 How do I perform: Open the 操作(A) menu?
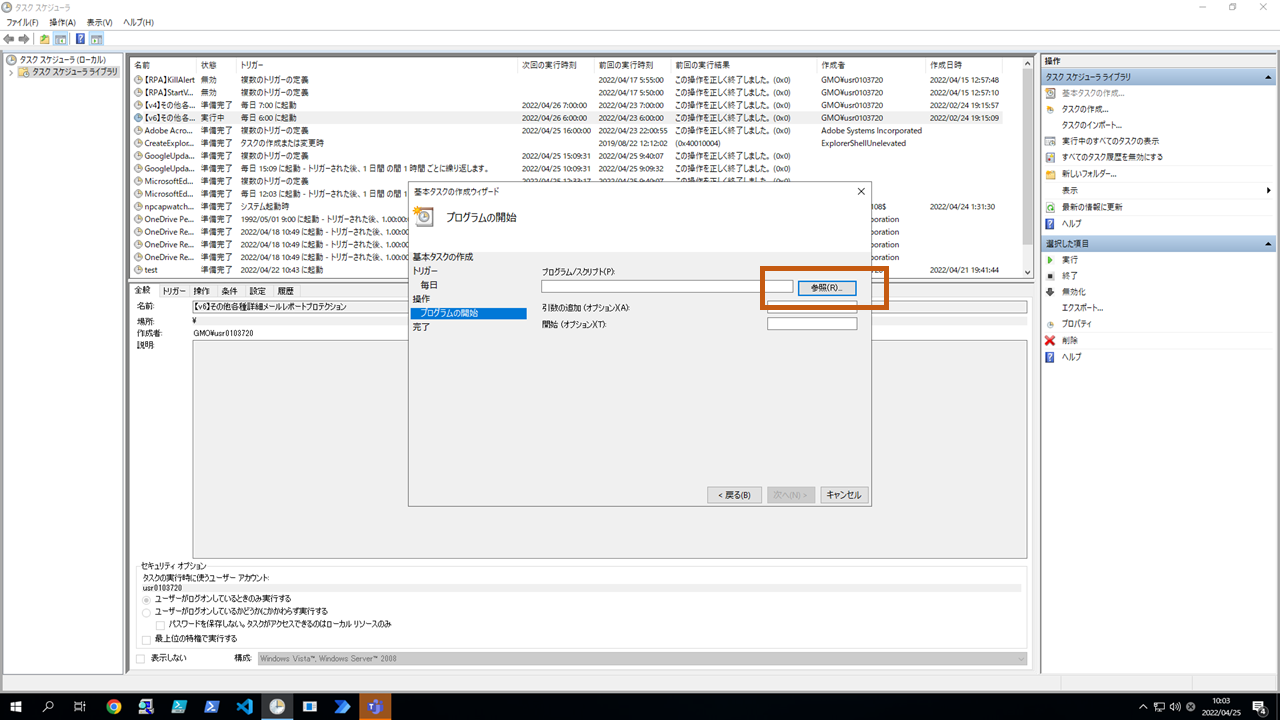click(62, 22)
